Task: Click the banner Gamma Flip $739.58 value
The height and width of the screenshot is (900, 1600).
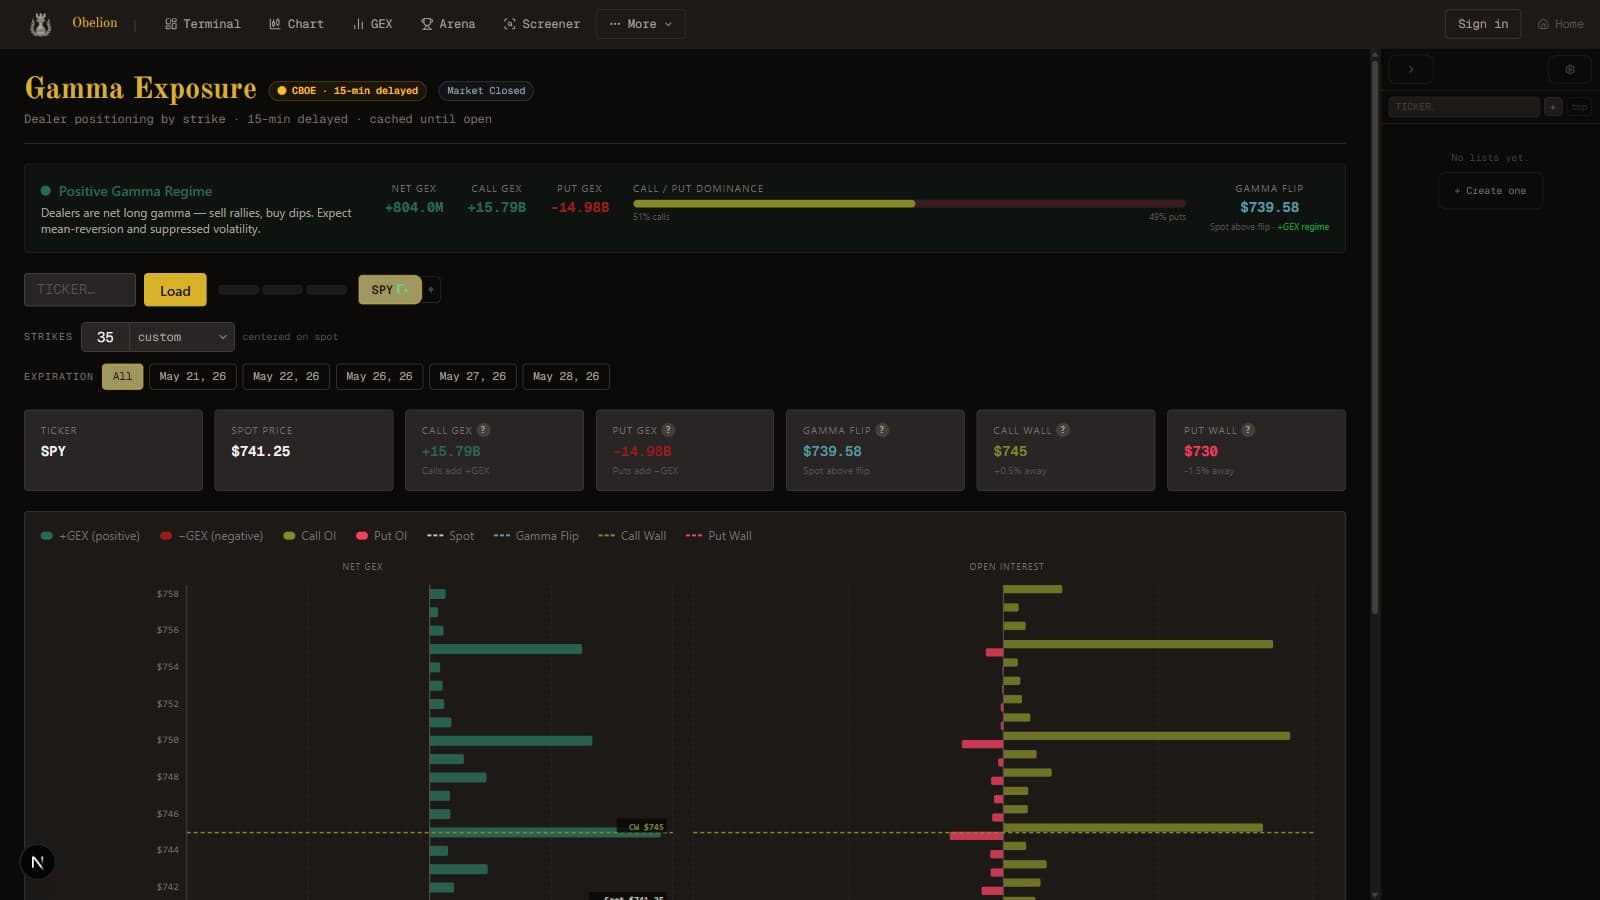Action: [x=1269, y=207]
